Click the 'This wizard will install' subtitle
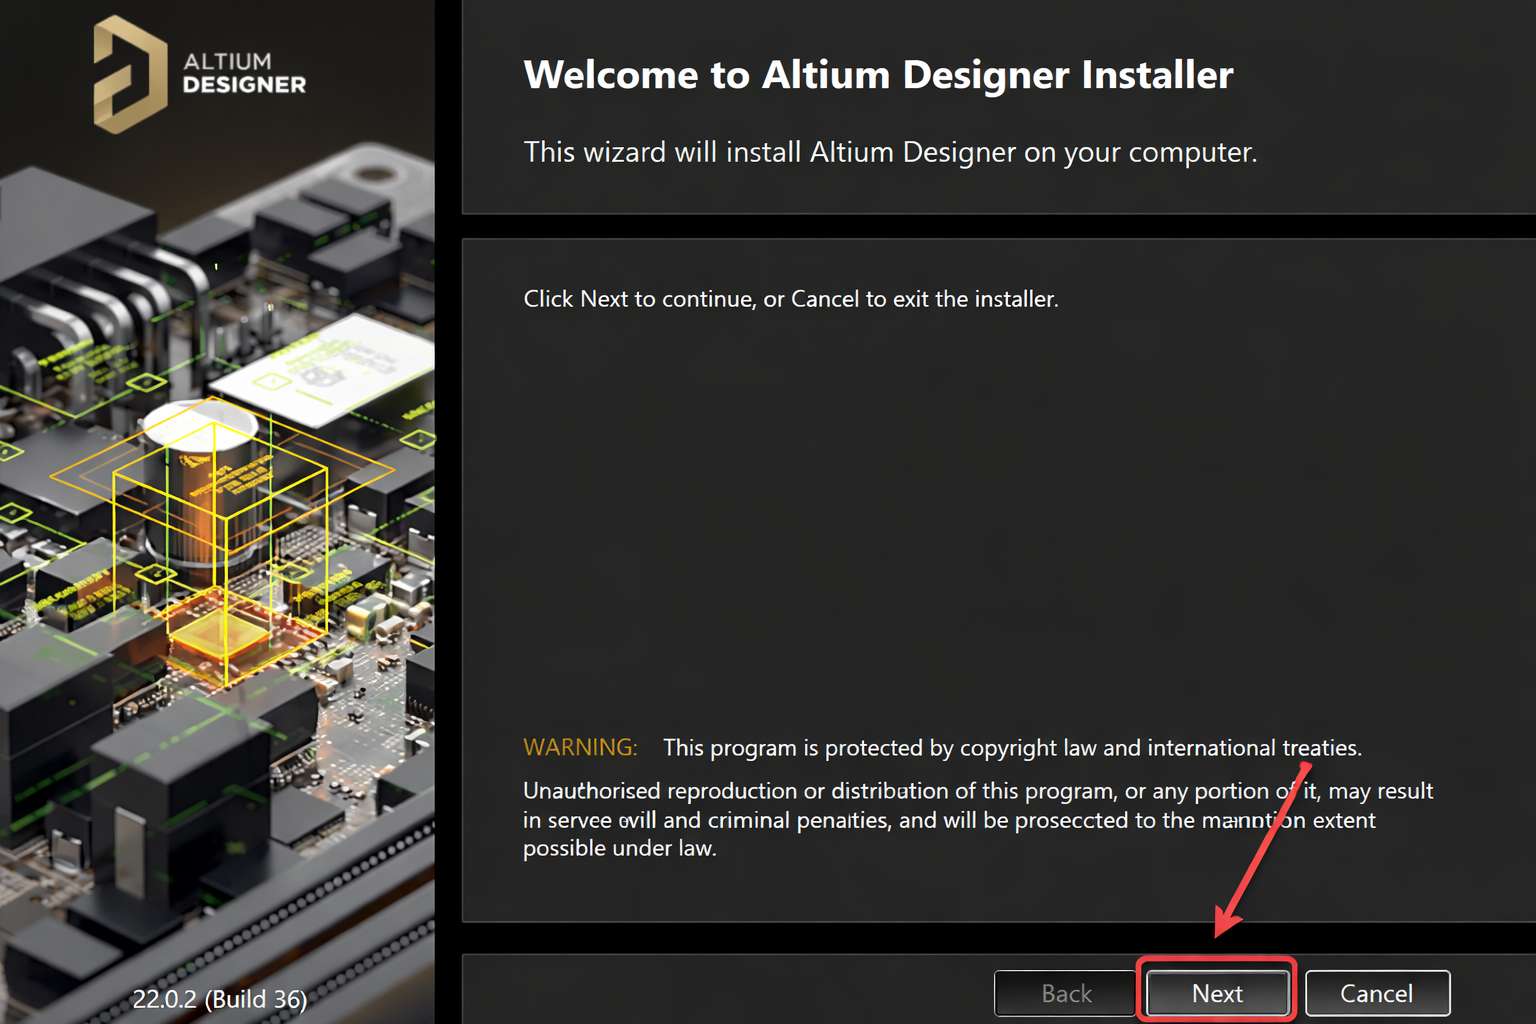The width and height of the screenshot is (1536, 1024). tap(890, 152)
